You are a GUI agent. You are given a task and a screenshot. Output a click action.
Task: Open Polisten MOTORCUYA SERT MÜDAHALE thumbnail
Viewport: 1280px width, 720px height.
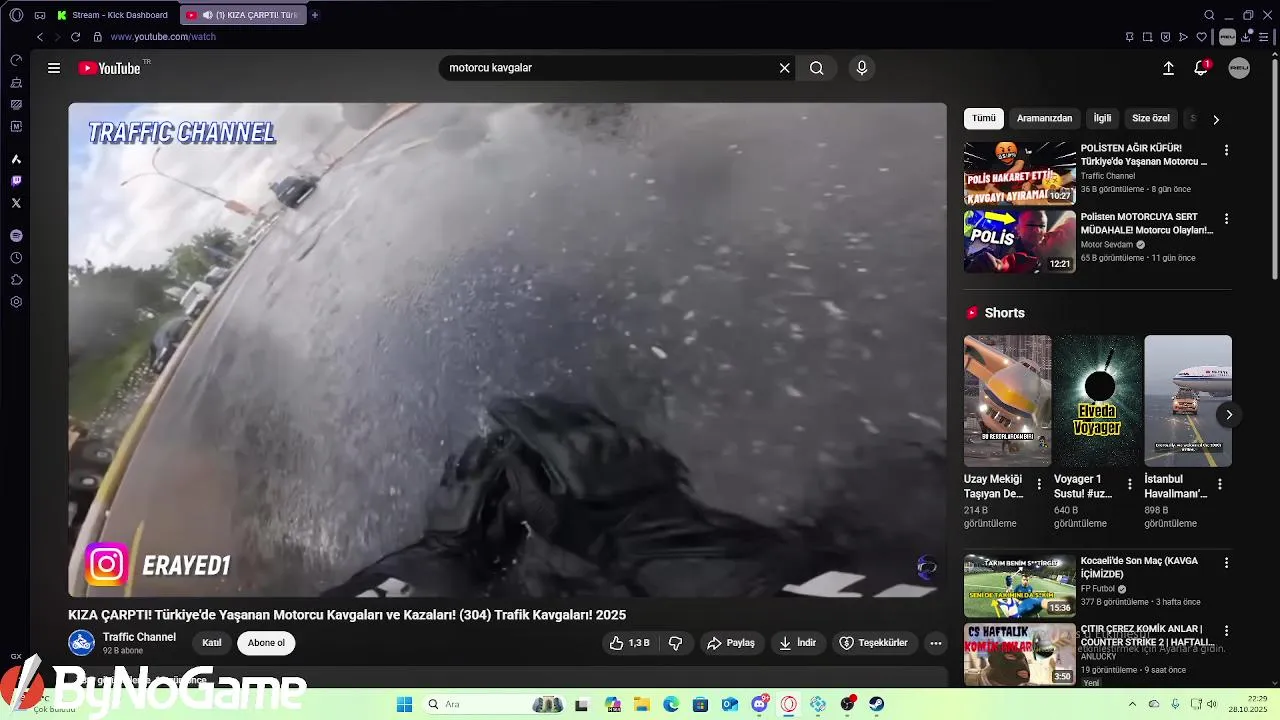tap(1020, 241)
